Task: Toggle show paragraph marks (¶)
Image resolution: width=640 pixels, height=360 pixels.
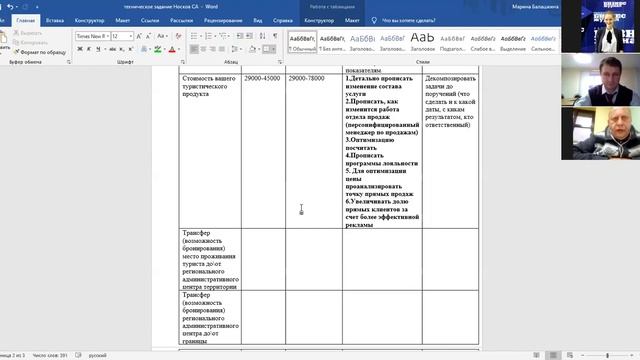Action: click(x=275, y=36)
